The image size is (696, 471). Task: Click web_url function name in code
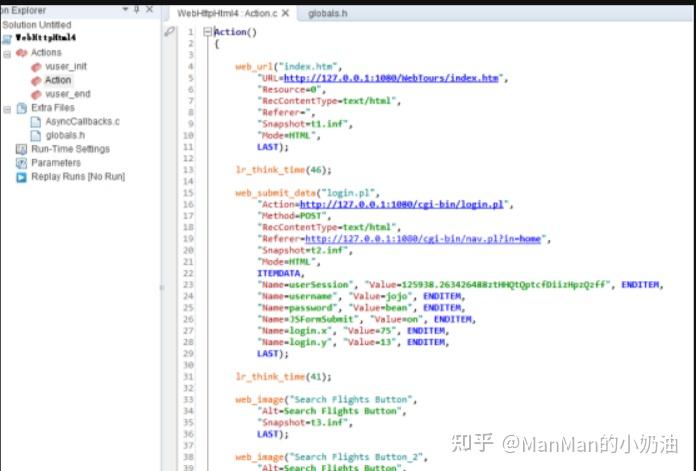coord(254,67)
